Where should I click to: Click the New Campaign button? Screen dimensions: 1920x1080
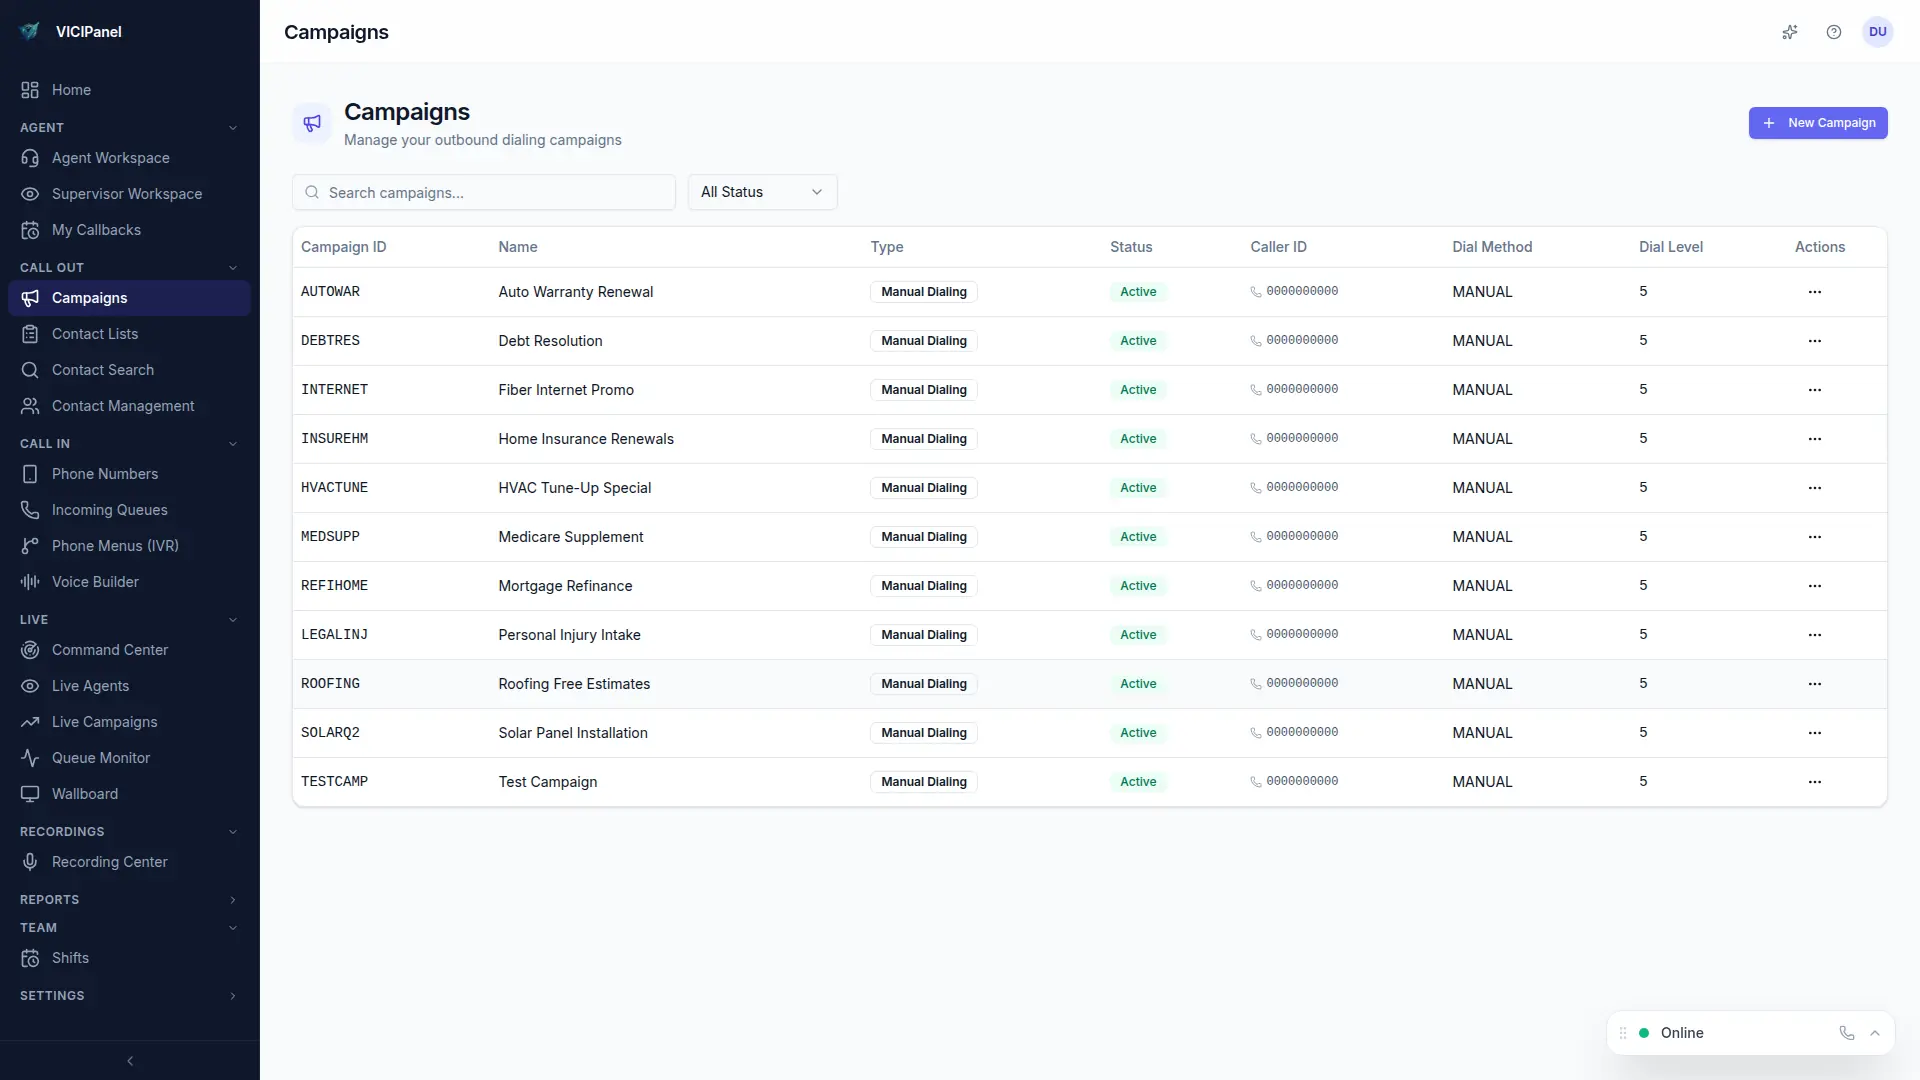click(1818, 123)
